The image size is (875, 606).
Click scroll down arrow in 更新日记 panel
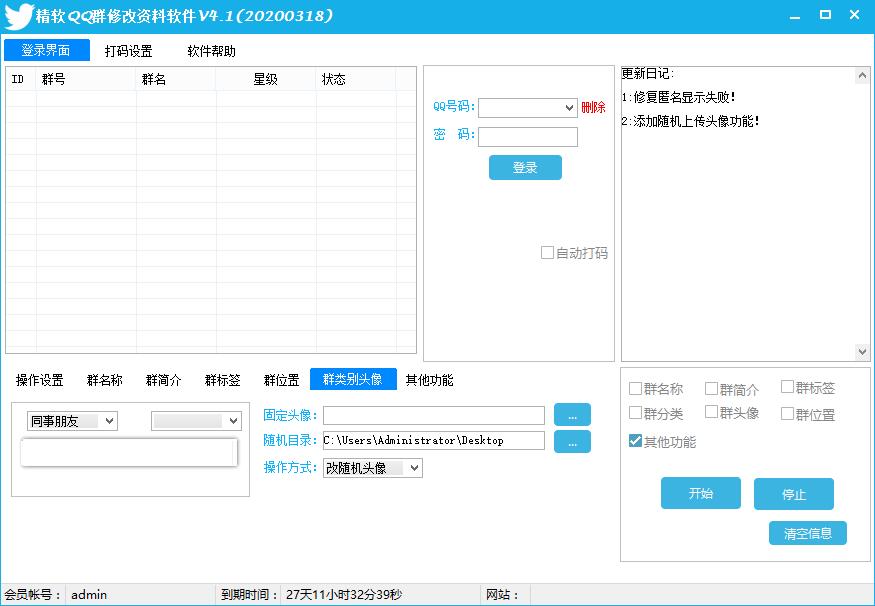coord(862,352)
